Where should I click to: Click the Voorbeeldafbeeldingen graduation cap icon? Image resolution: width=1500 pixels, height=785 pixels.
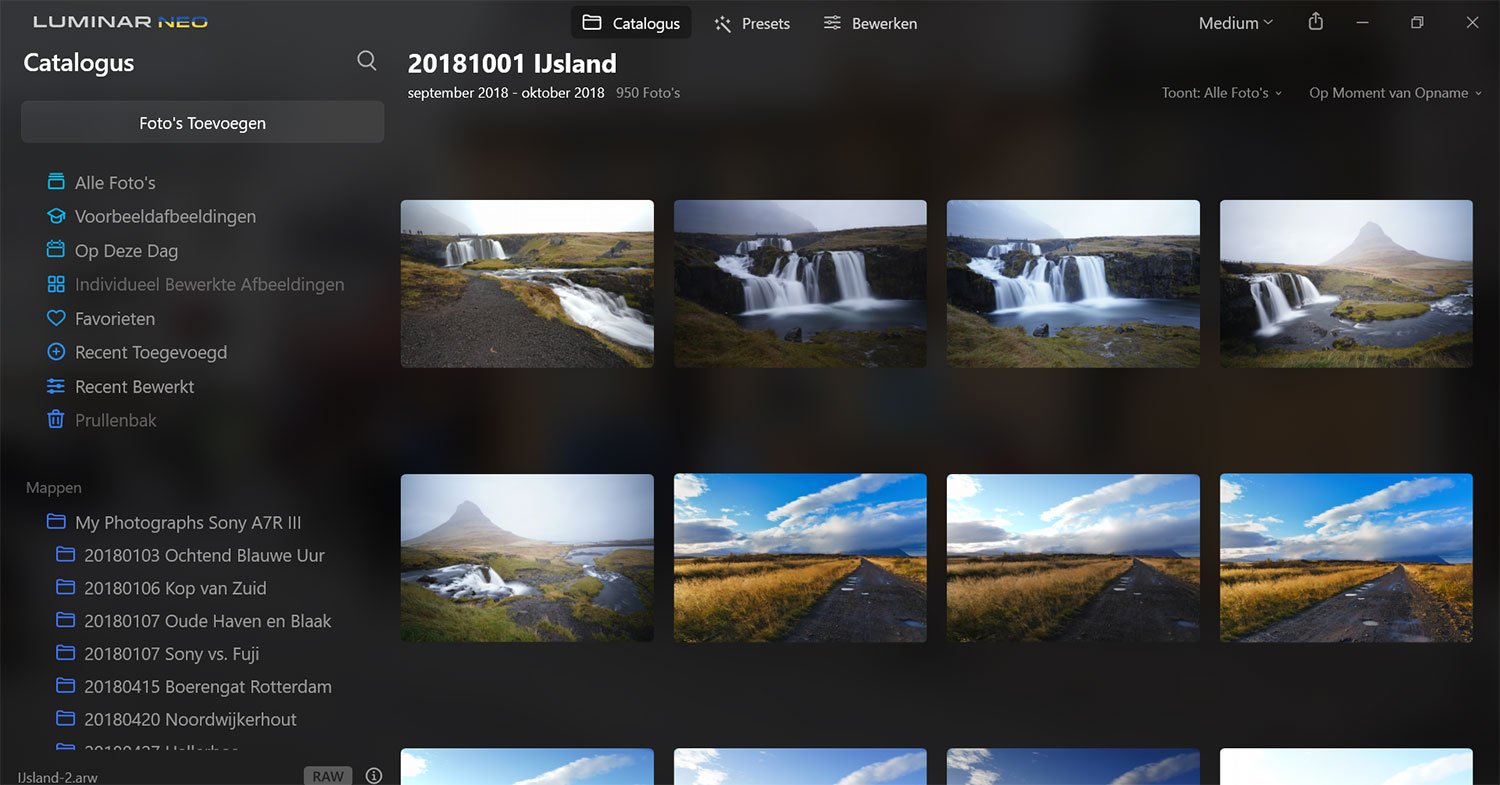56,216
